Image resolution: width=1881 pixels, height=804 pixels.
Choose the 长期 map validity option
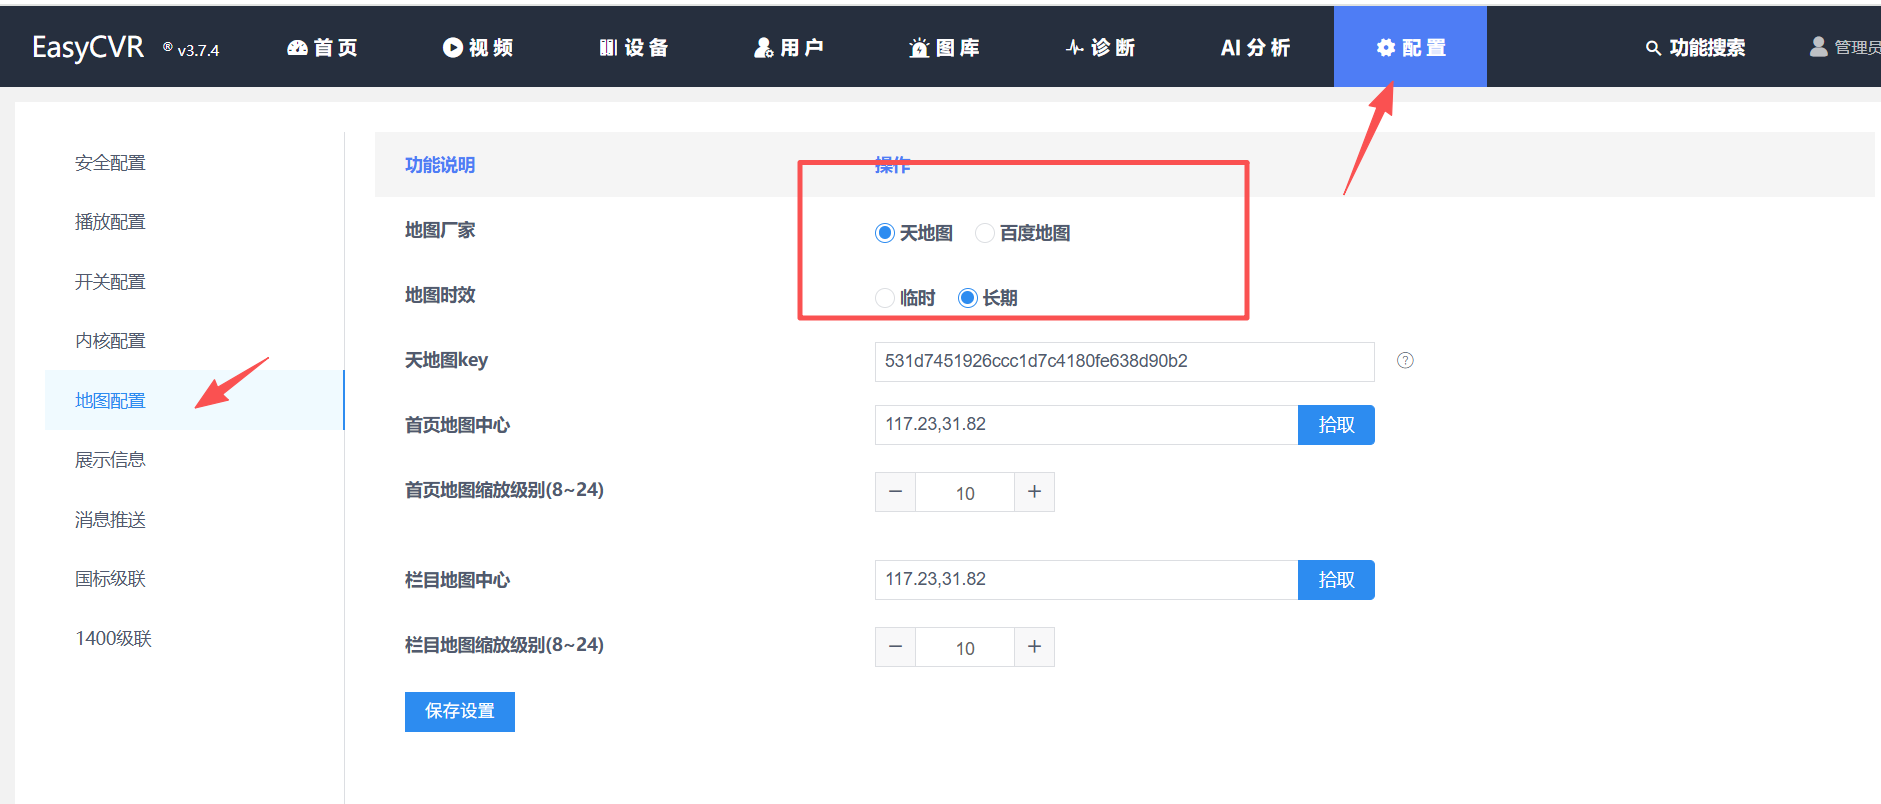967,298
